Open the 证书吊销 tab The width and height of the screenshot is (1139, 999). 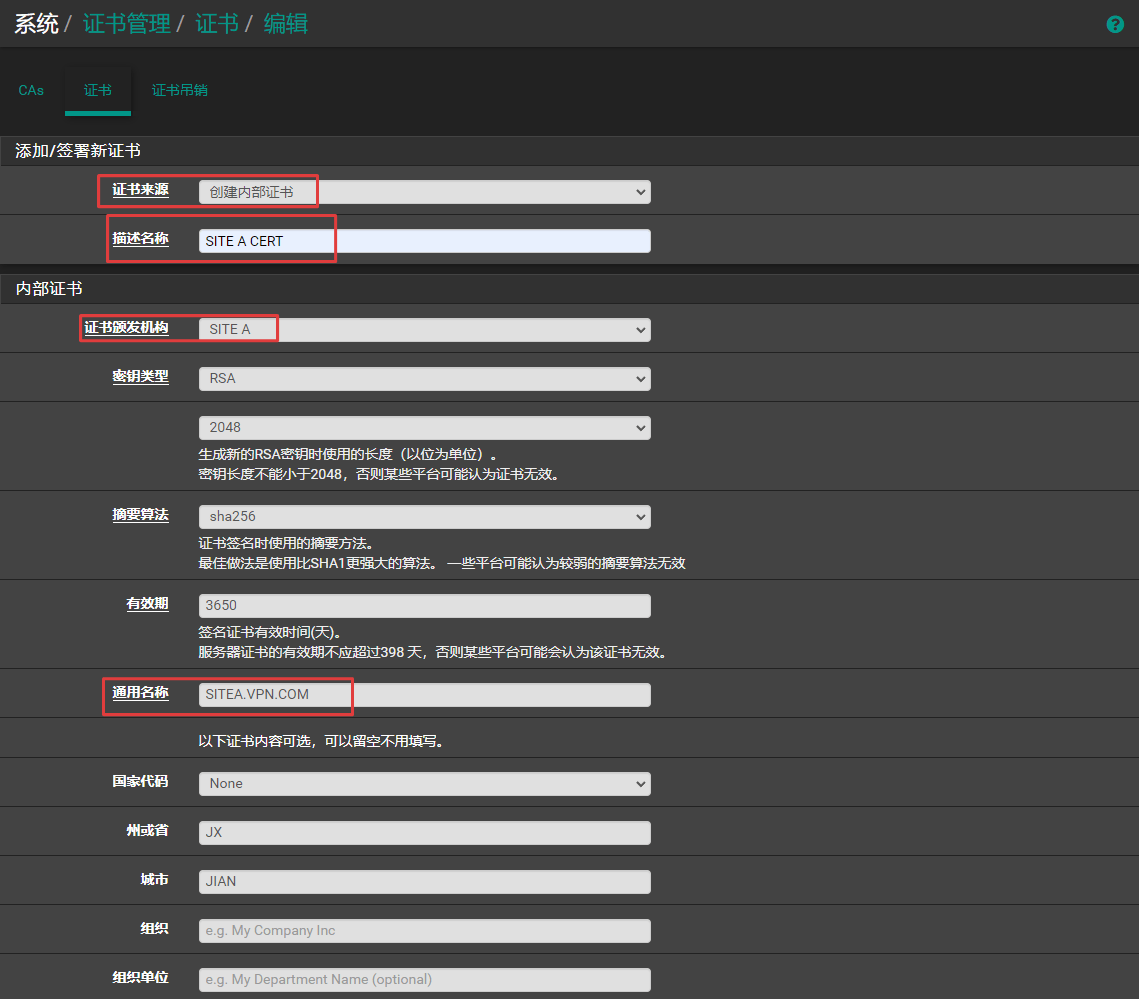pos(180,90)
